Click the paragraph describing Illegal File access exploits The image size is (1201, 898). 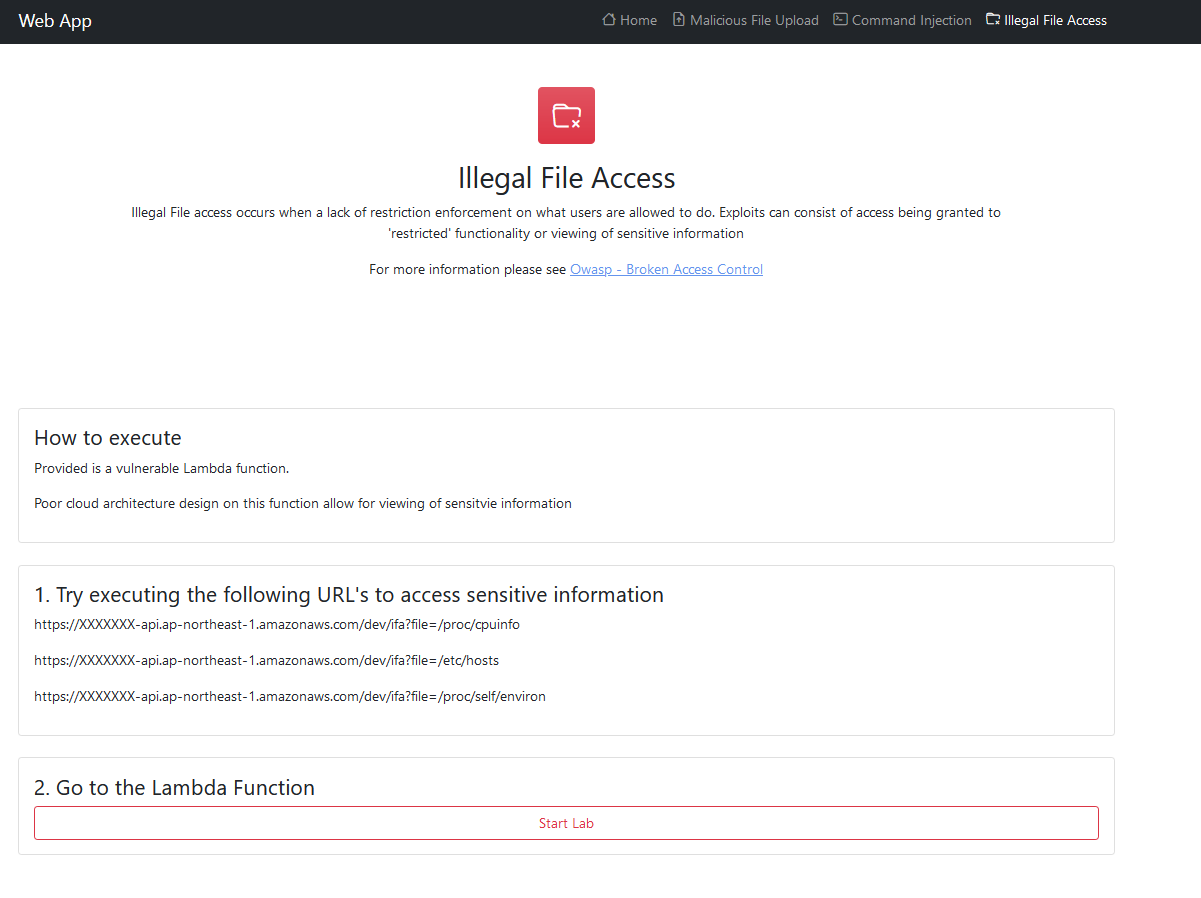pos(566,223)
